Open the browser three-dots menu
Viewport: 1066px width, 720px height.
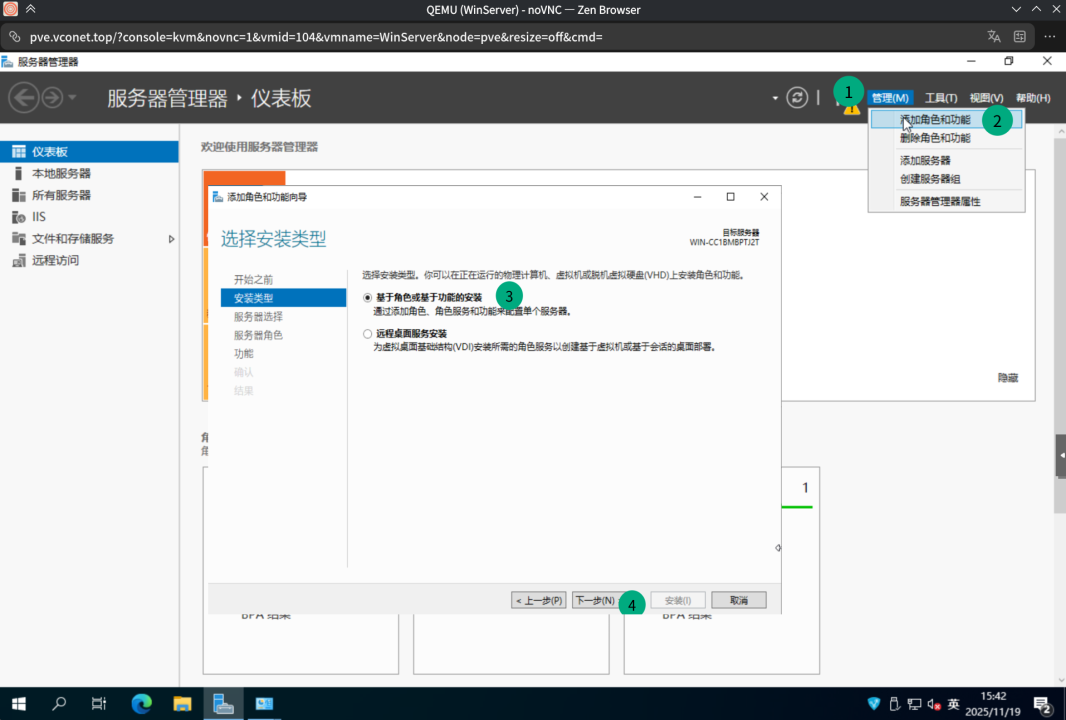[1049, 37]
